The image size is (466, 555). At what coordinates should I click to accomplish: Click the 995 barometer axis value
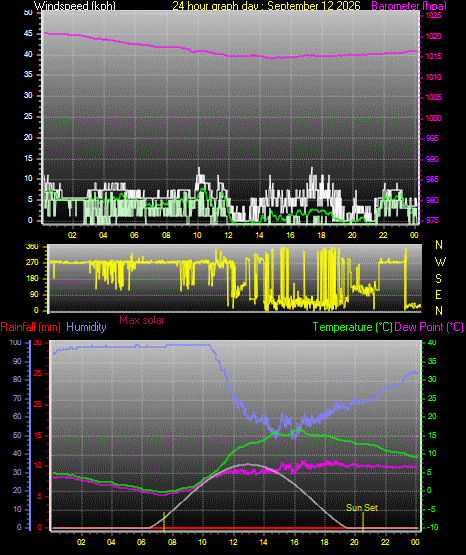click(x=432, y=138)
